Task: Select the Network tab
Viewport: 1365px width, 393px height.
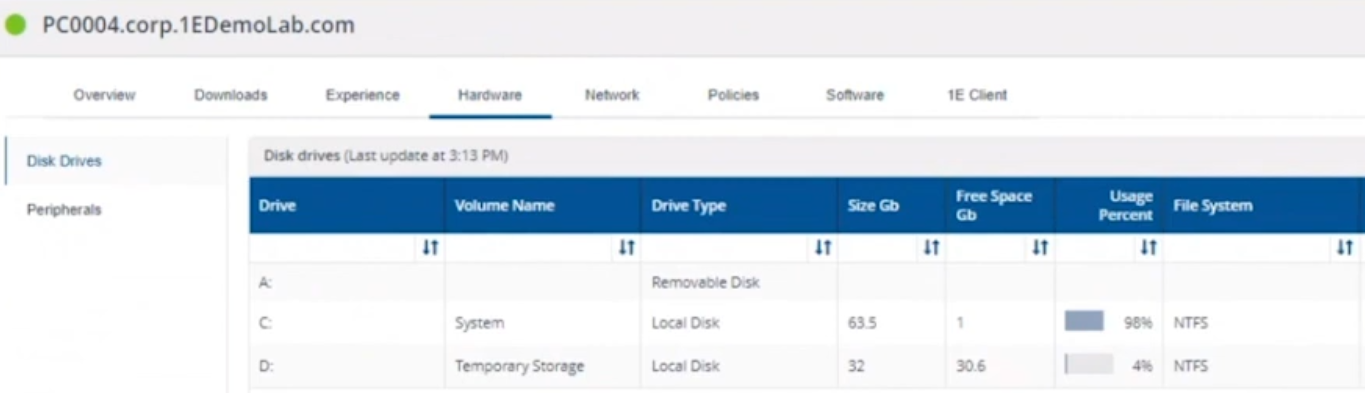Action: pyautogui.click(x=612, y=96)
